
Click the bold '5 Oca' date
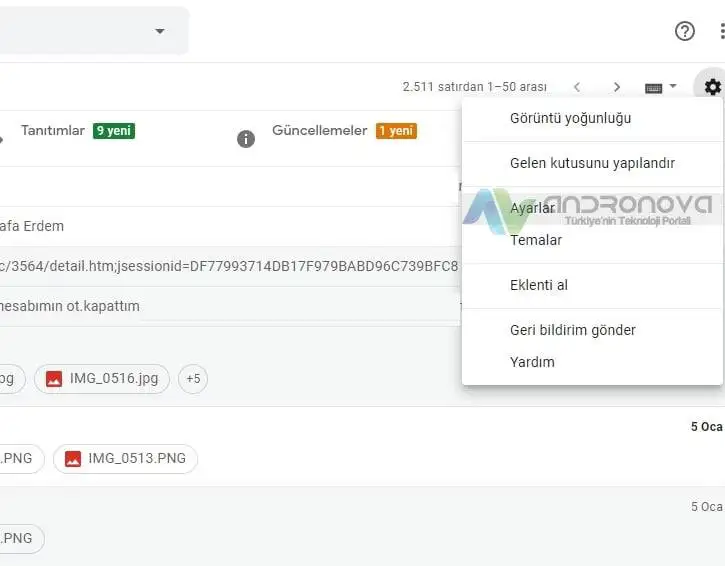707,427
